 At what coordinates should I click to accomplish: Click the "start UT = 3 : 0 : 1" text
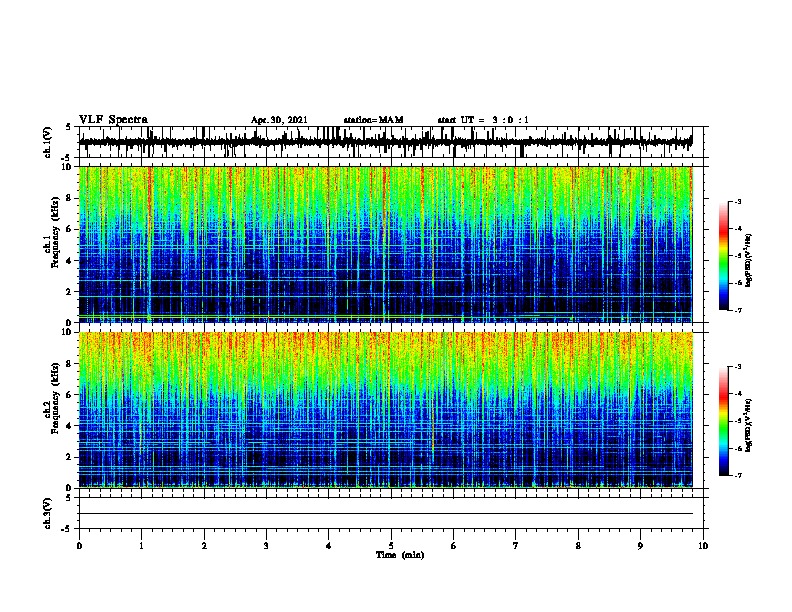483,120
